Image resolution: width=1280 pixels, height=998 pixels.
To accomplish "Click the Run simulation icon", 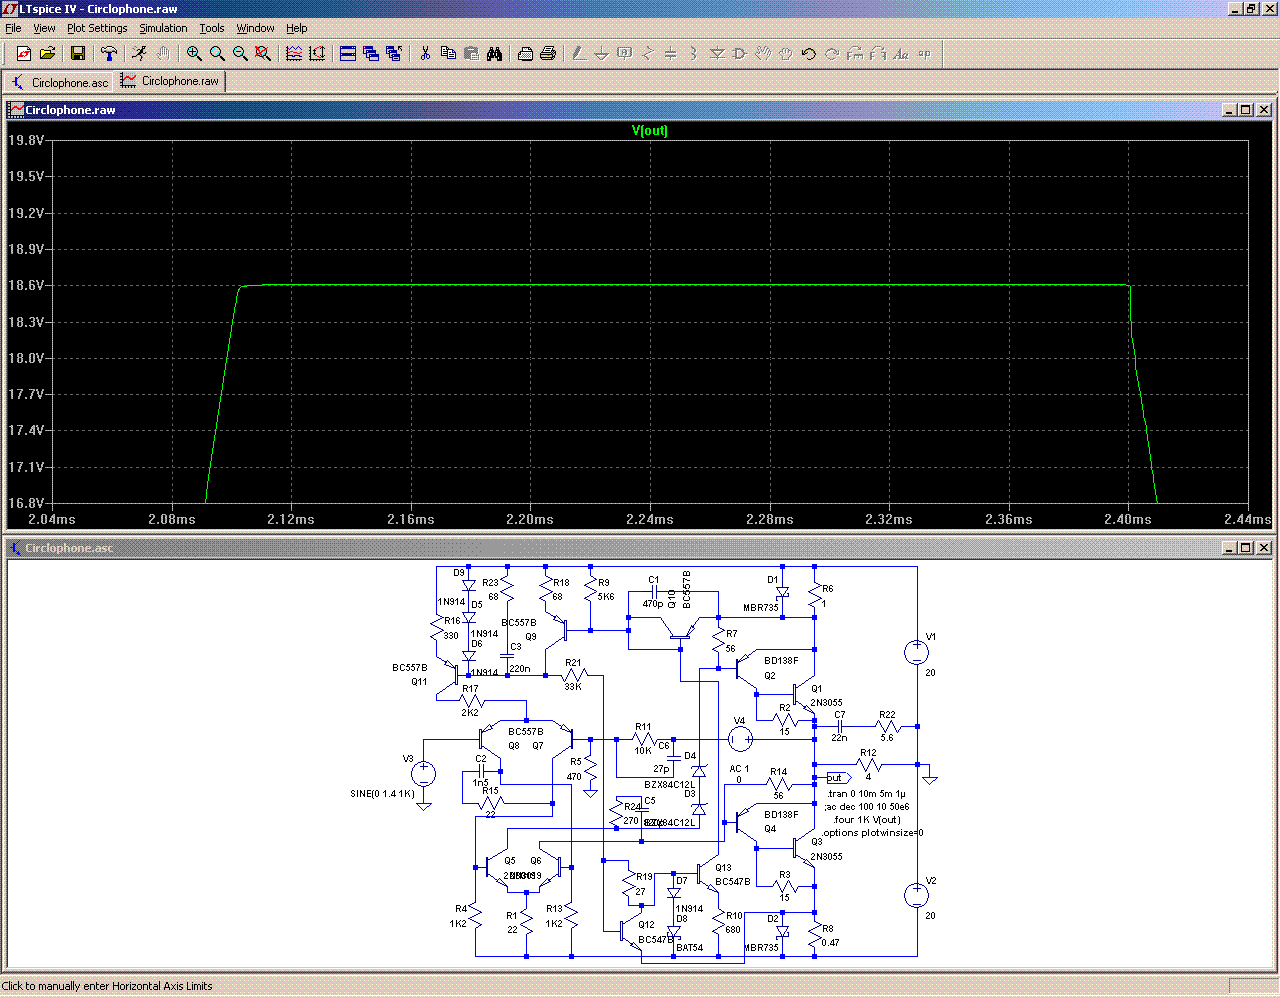I will (139, 54).
